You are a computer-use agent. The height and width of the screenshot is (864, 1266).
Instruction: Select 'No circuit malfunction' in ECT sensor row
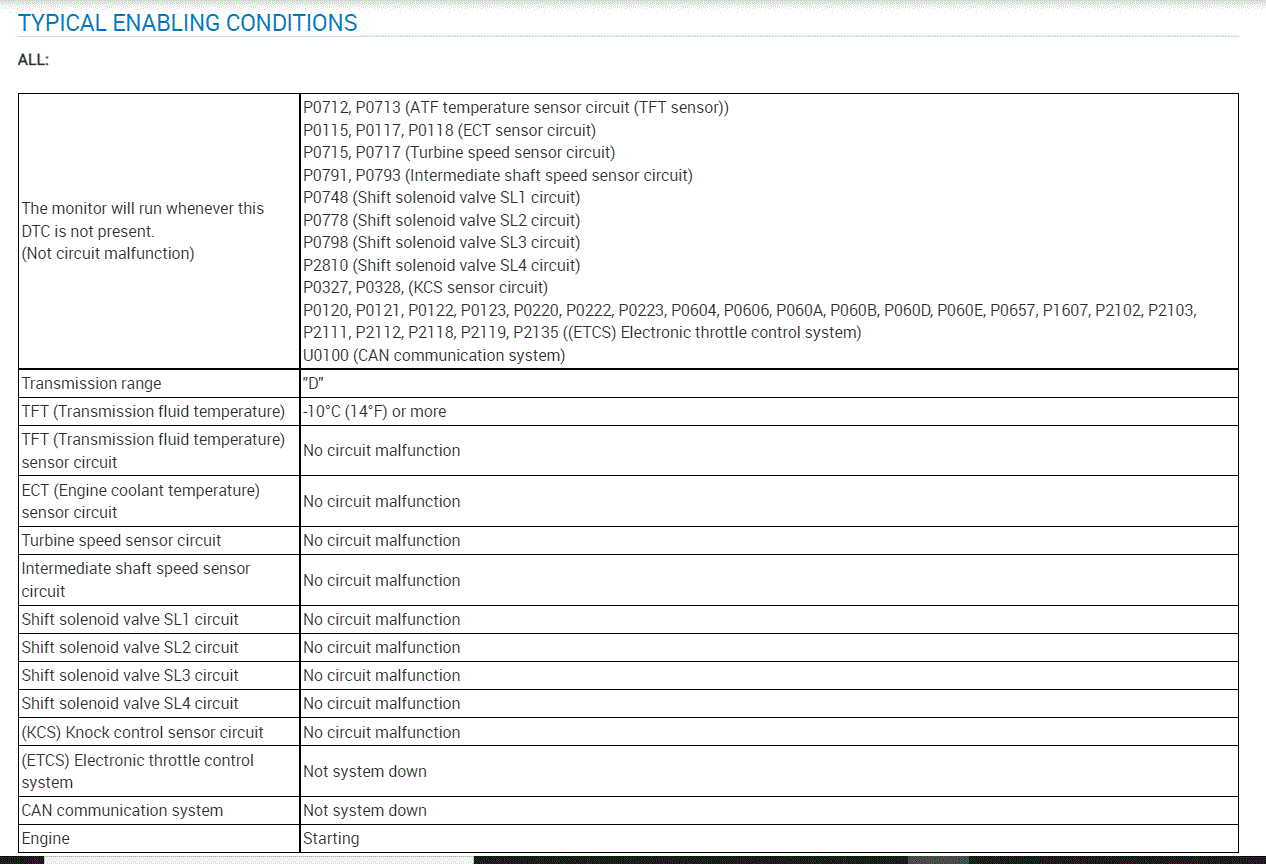382,501
